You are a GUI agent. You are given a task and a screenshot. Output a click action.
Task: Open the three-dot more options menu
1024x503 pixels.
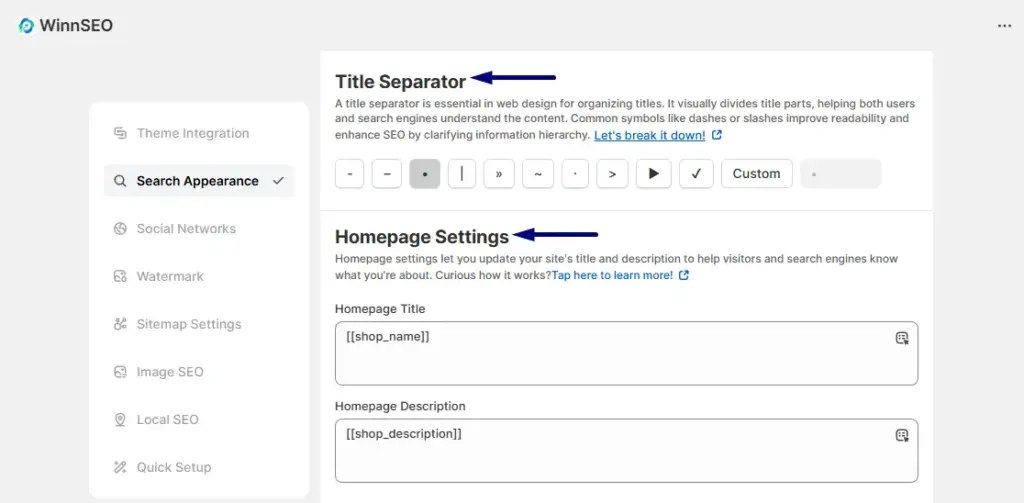(1004, 26)
